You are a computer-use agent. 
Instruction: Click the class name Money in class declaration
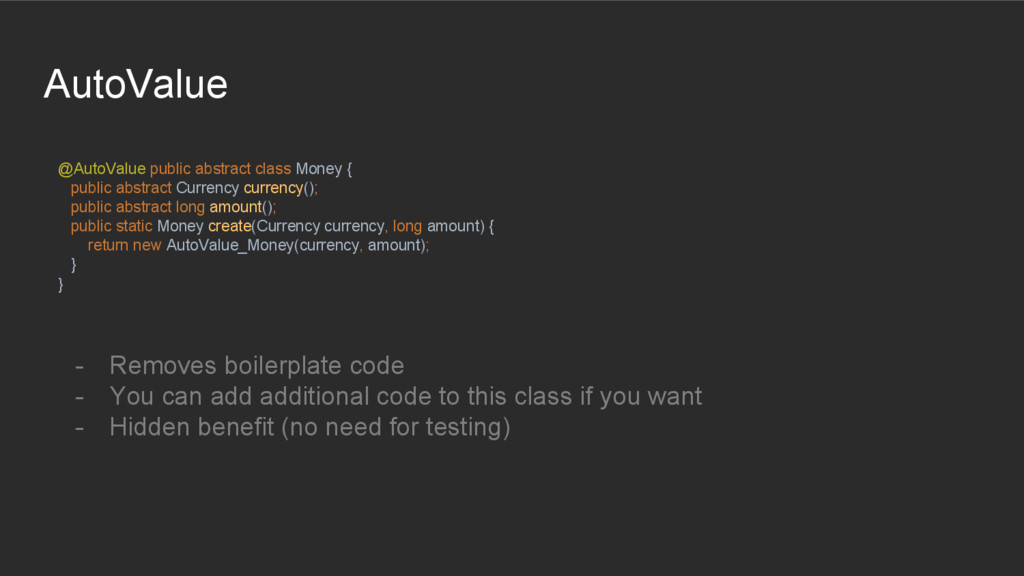pyautogui.click(x=318, y=168)
